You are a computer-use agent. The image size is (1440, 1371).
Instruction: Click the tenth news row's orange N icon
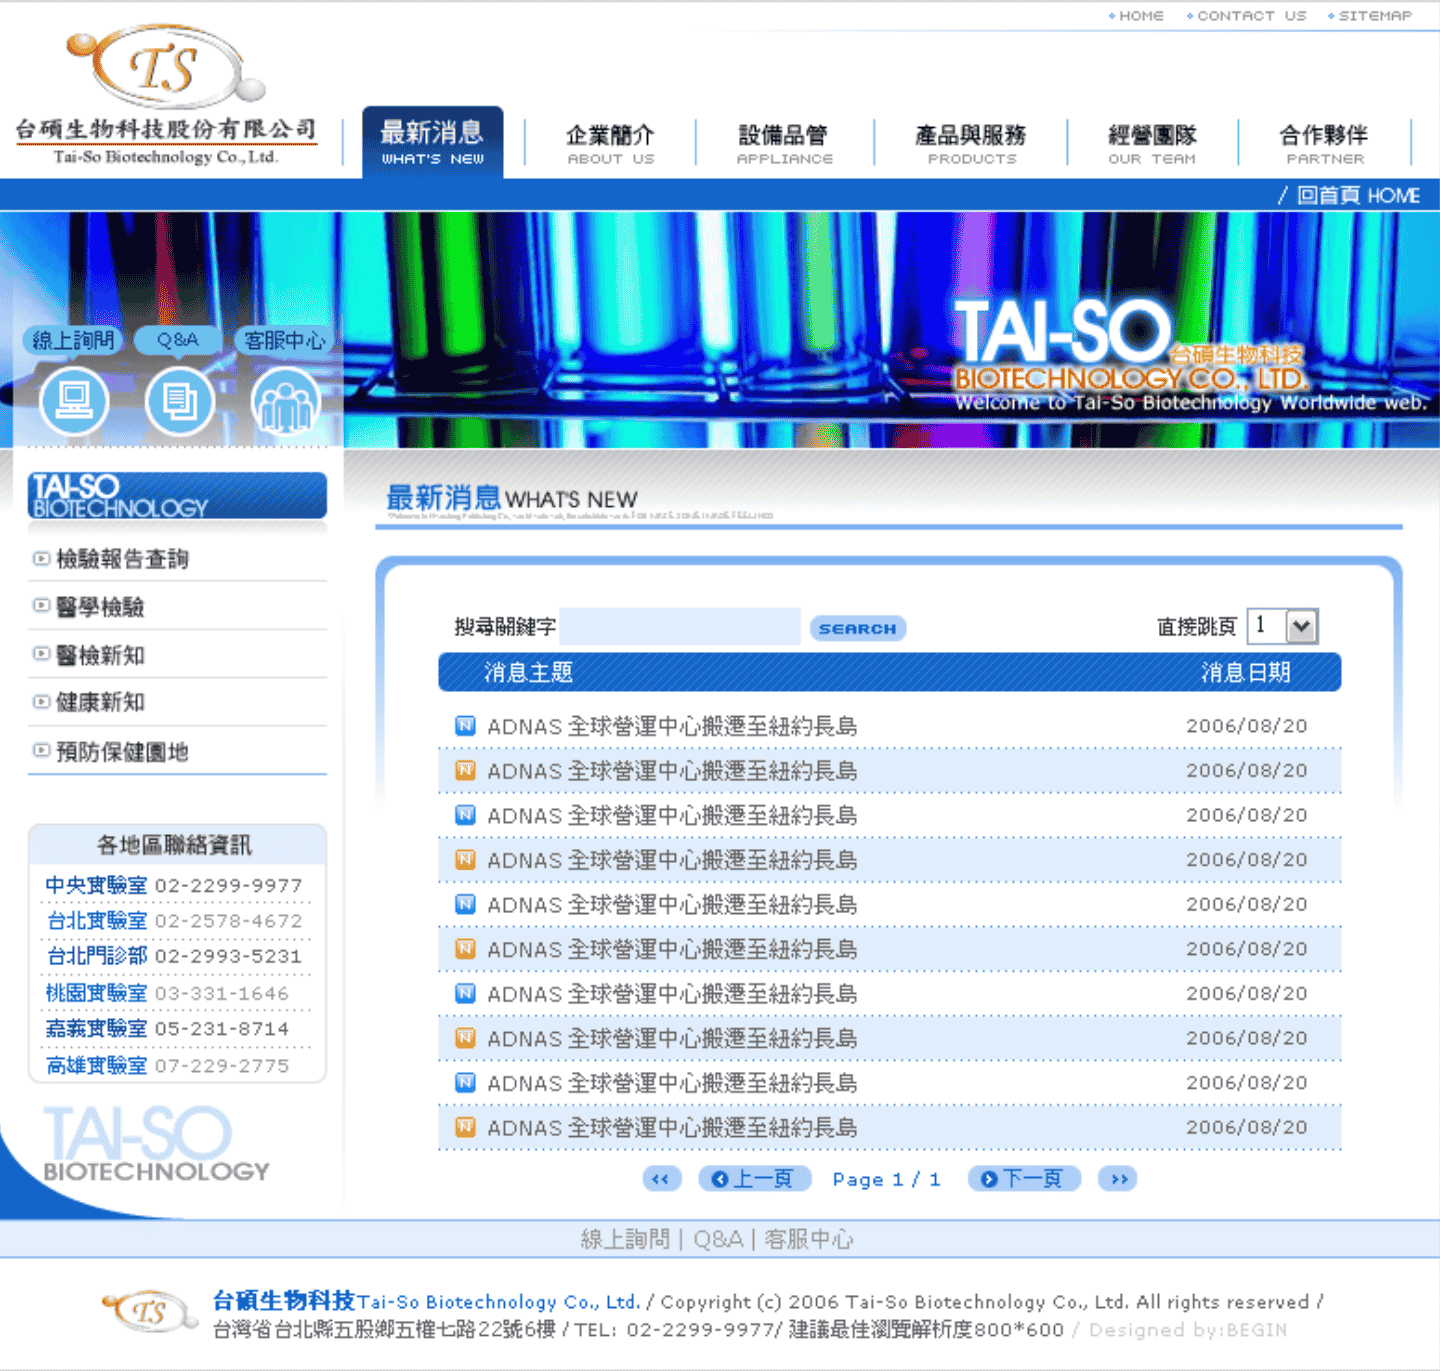click(465, 1127)
